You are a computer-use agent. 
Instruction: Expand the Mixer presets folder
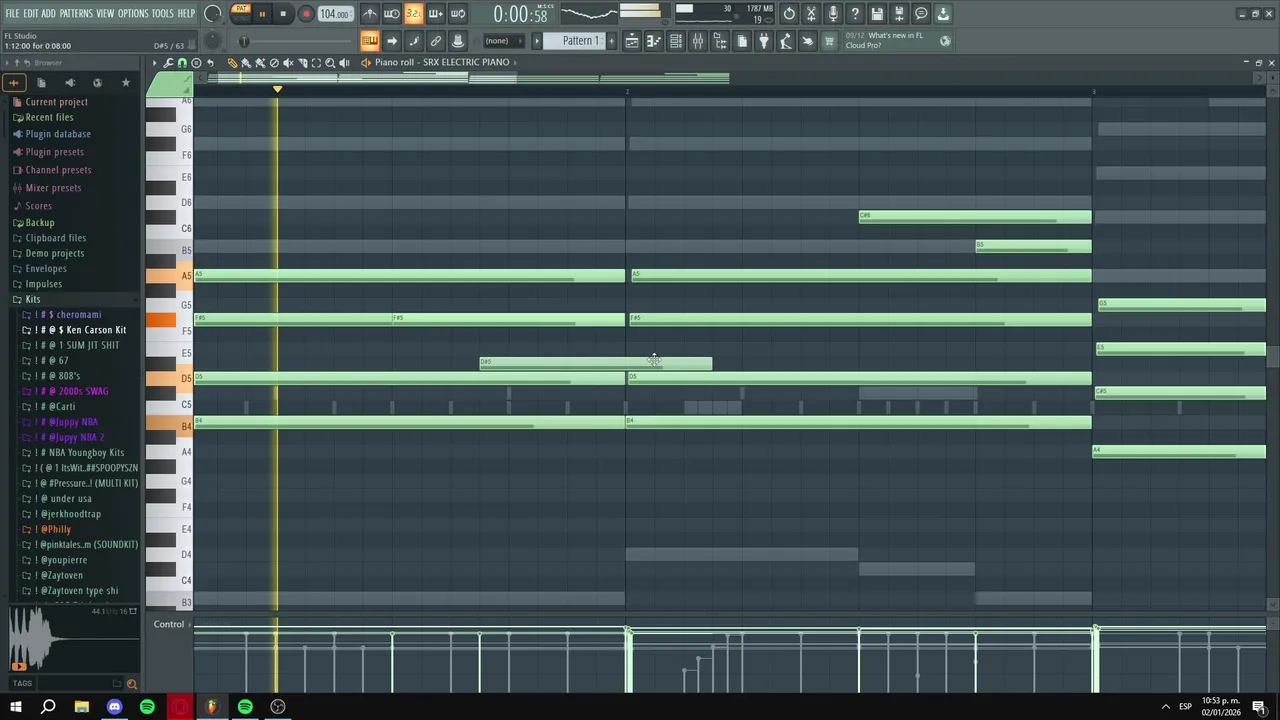53,188
